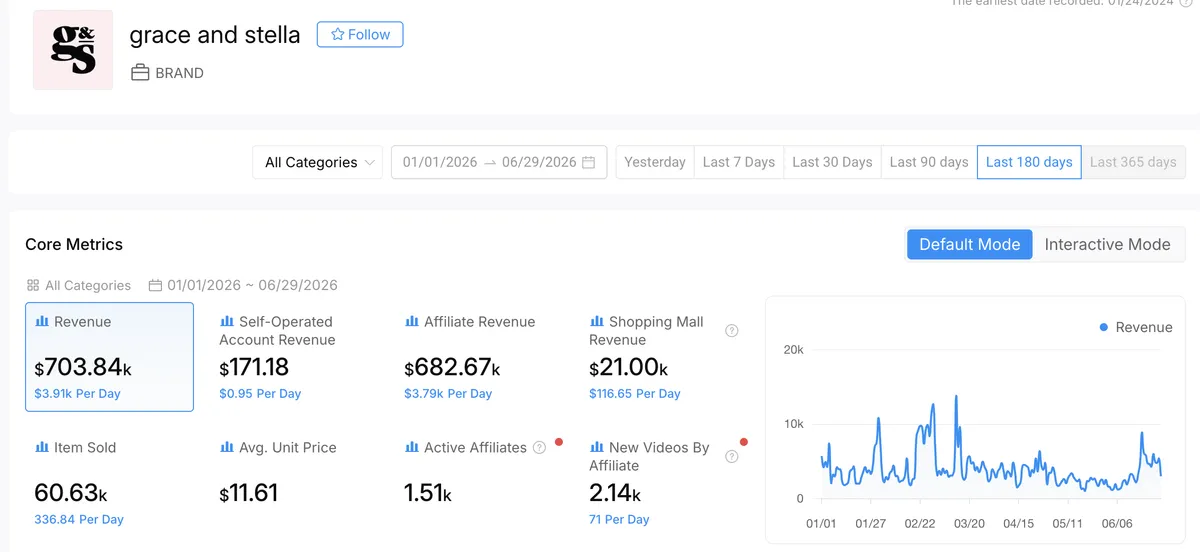Click the grid icon beside All Categories label
1200x552 pixels.
(33, 285)
